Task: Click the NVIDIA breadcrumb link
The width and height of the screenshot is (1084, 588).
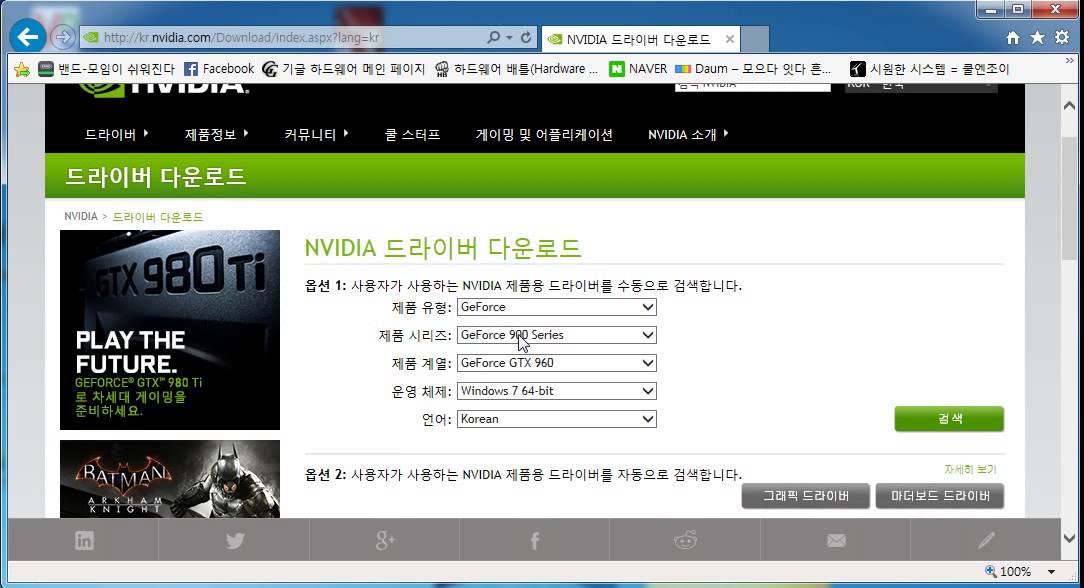Action: (81, 216)
